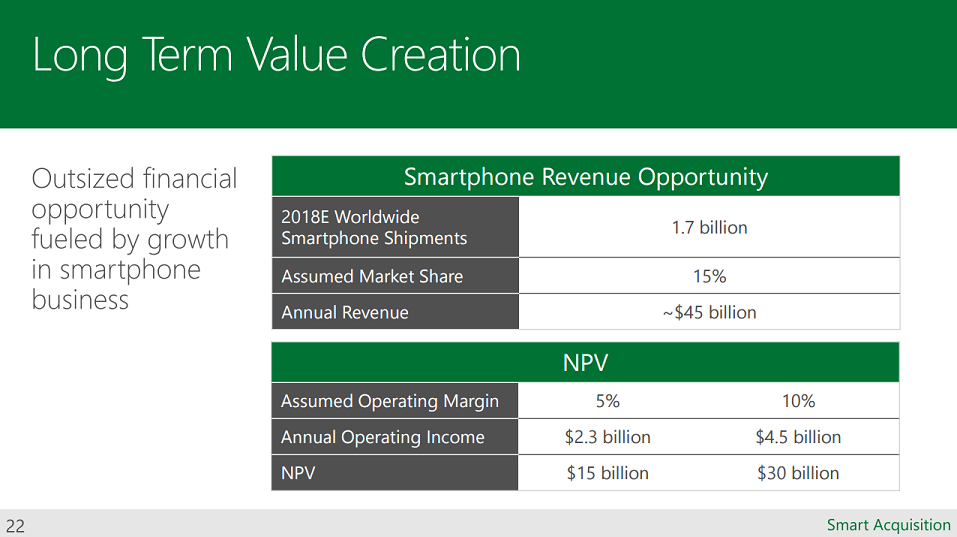Click the '15%' market share cell

(x=709, y=276)
